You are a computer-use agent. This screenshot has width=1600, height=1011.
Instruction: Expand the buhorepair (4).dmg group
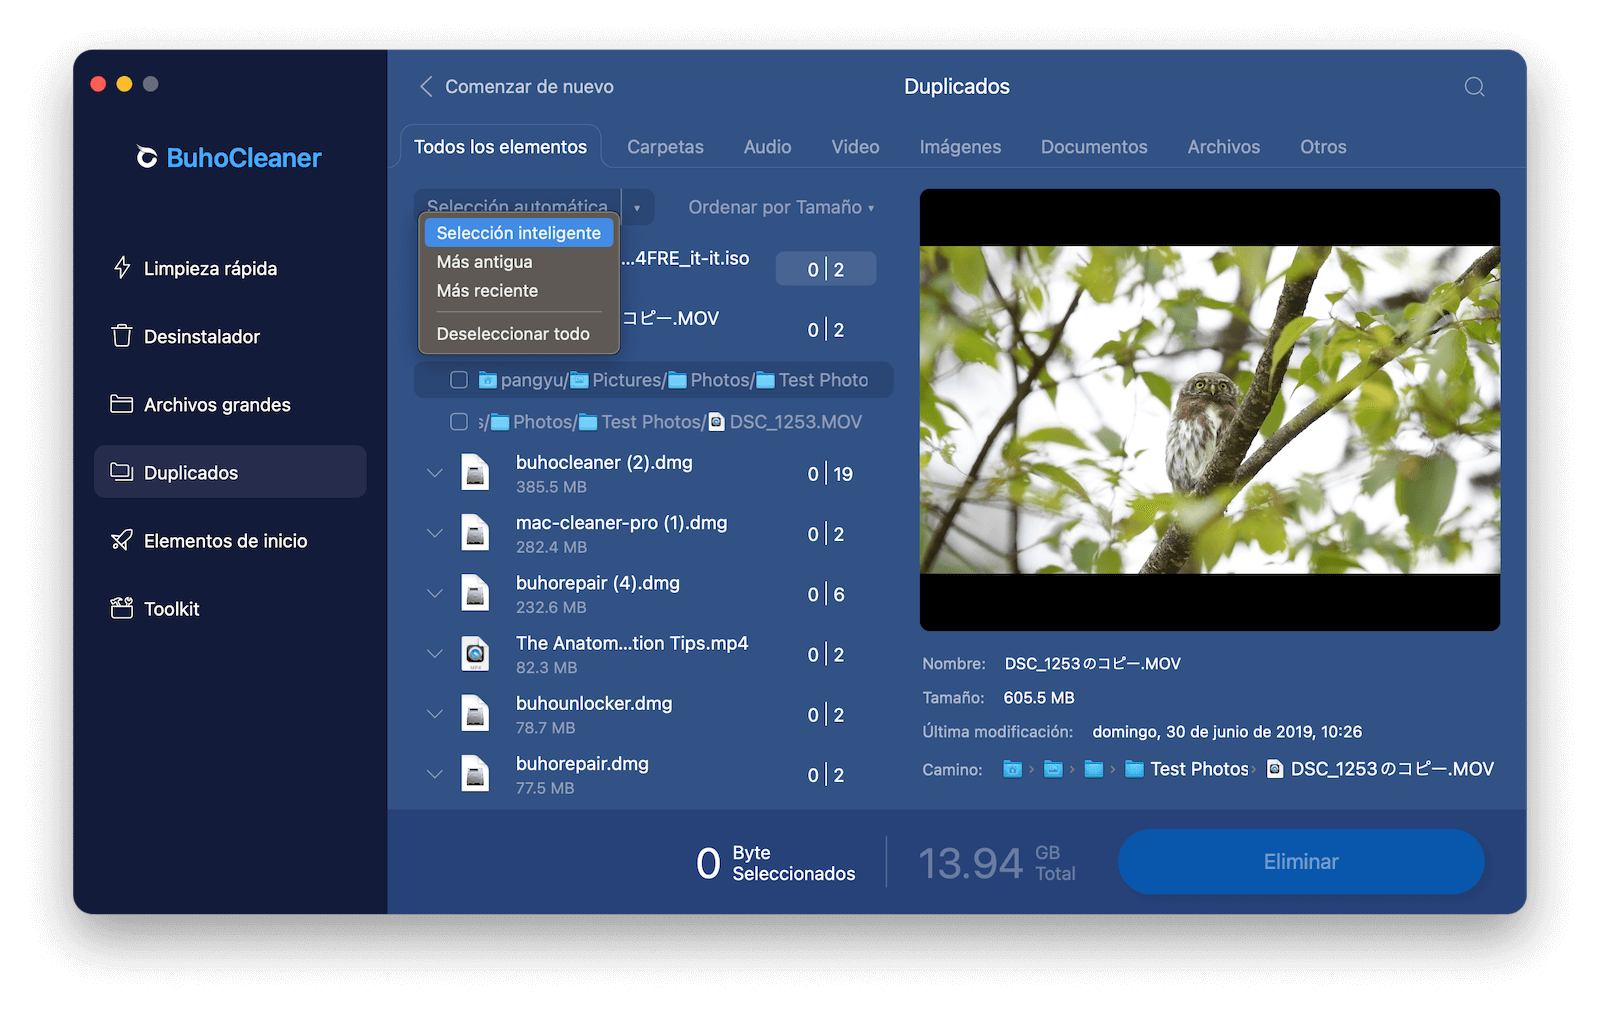(435, 593)
